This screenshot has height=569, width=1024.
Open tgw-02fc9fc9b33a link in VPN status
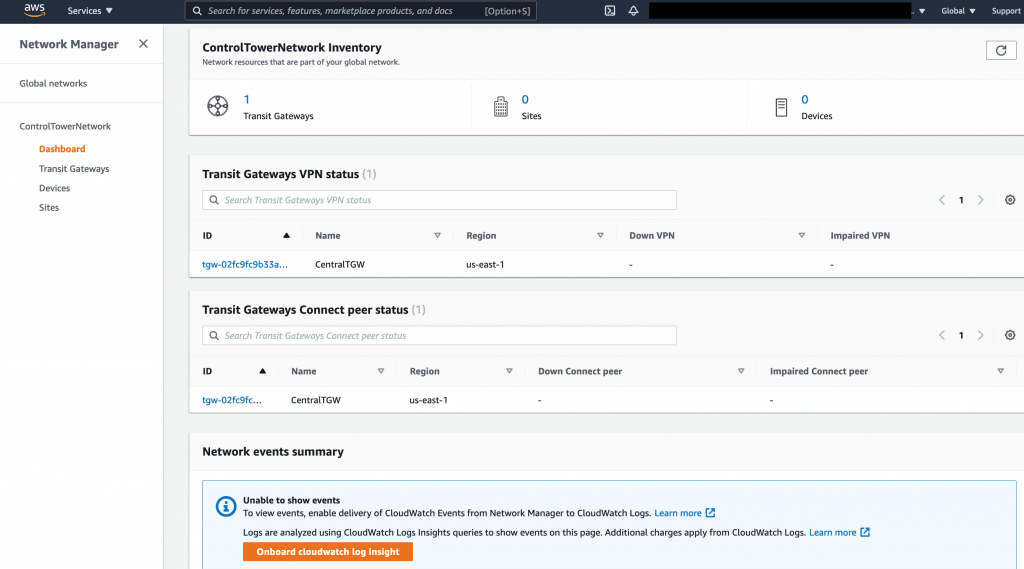point(245,265)
